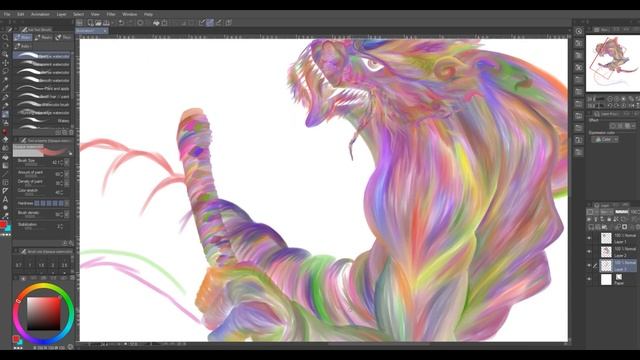Select Layer 2 in the layer list
The height and width of the screenshot is (360, 640).
pyautogui.click(x=618, y=252)
